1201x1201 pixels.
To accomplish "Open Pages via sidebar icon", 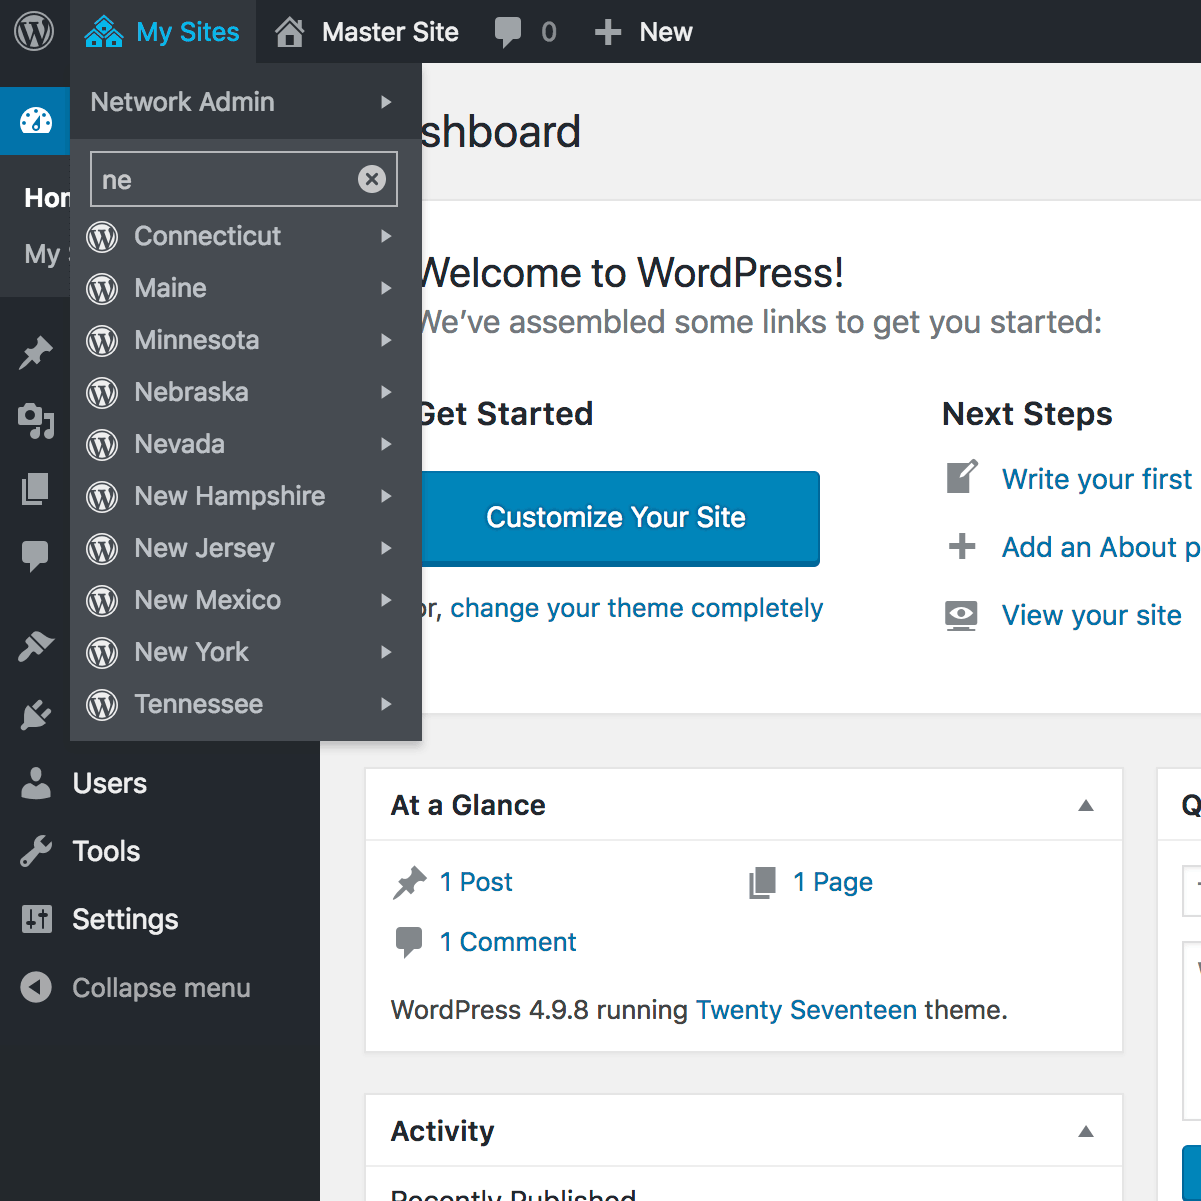I will [36, 489].
